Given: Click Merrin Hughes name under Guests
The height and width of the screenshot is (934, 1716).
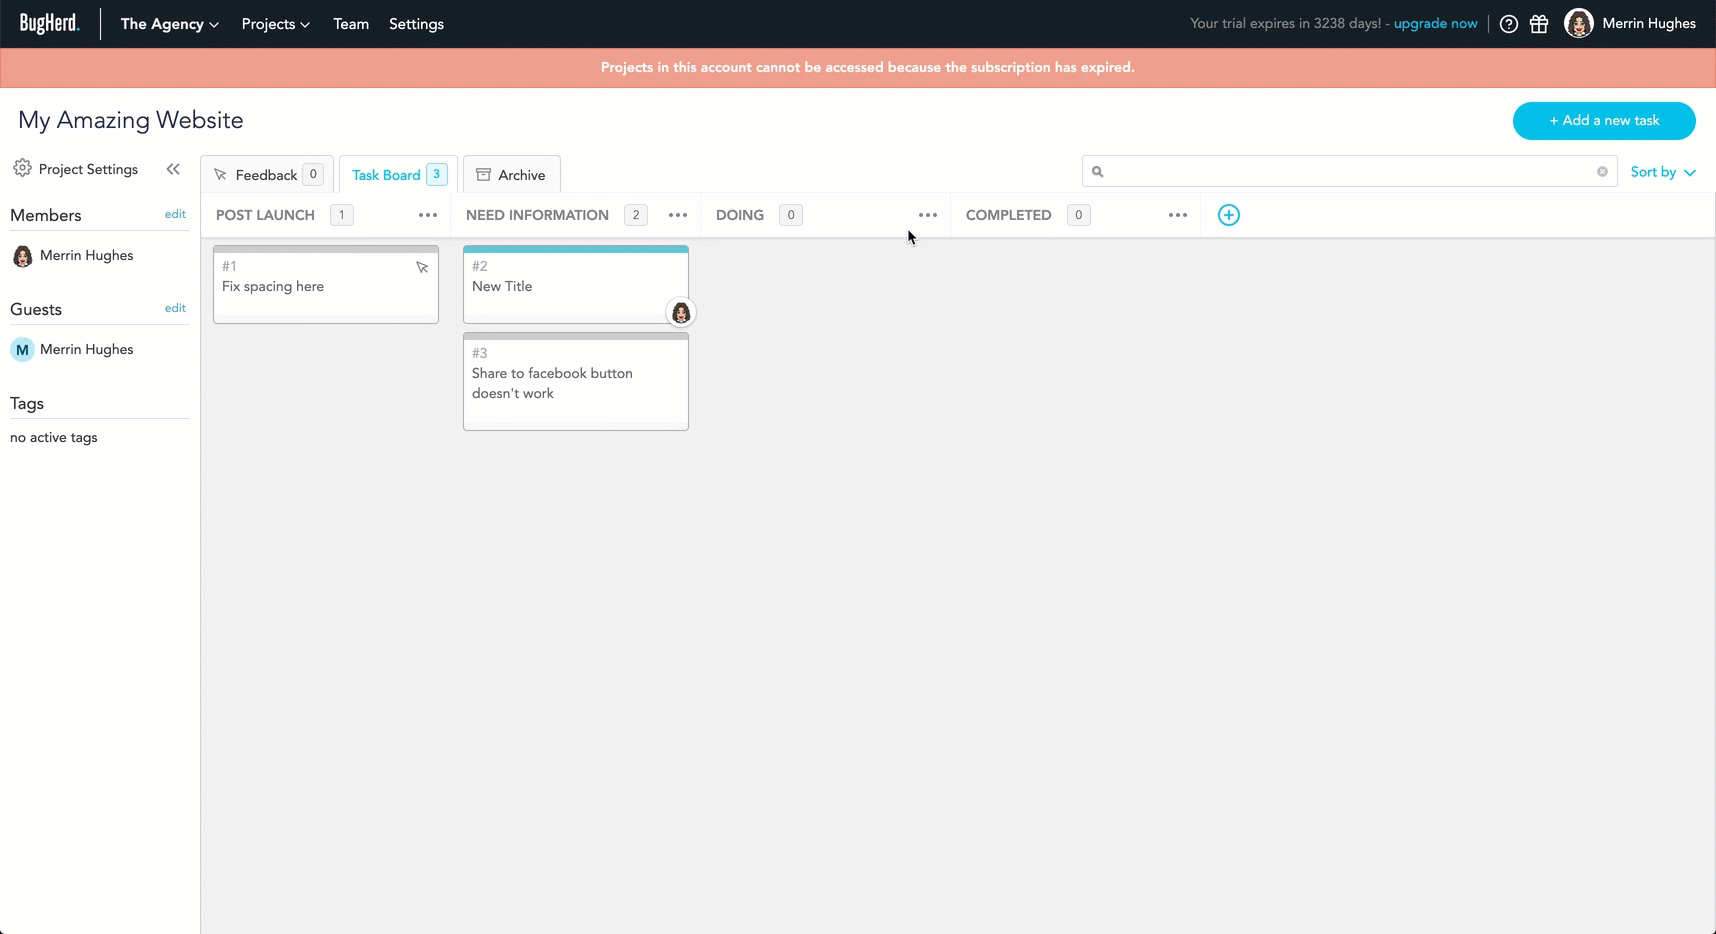Looking at the screenshot, I should (86, 350).
